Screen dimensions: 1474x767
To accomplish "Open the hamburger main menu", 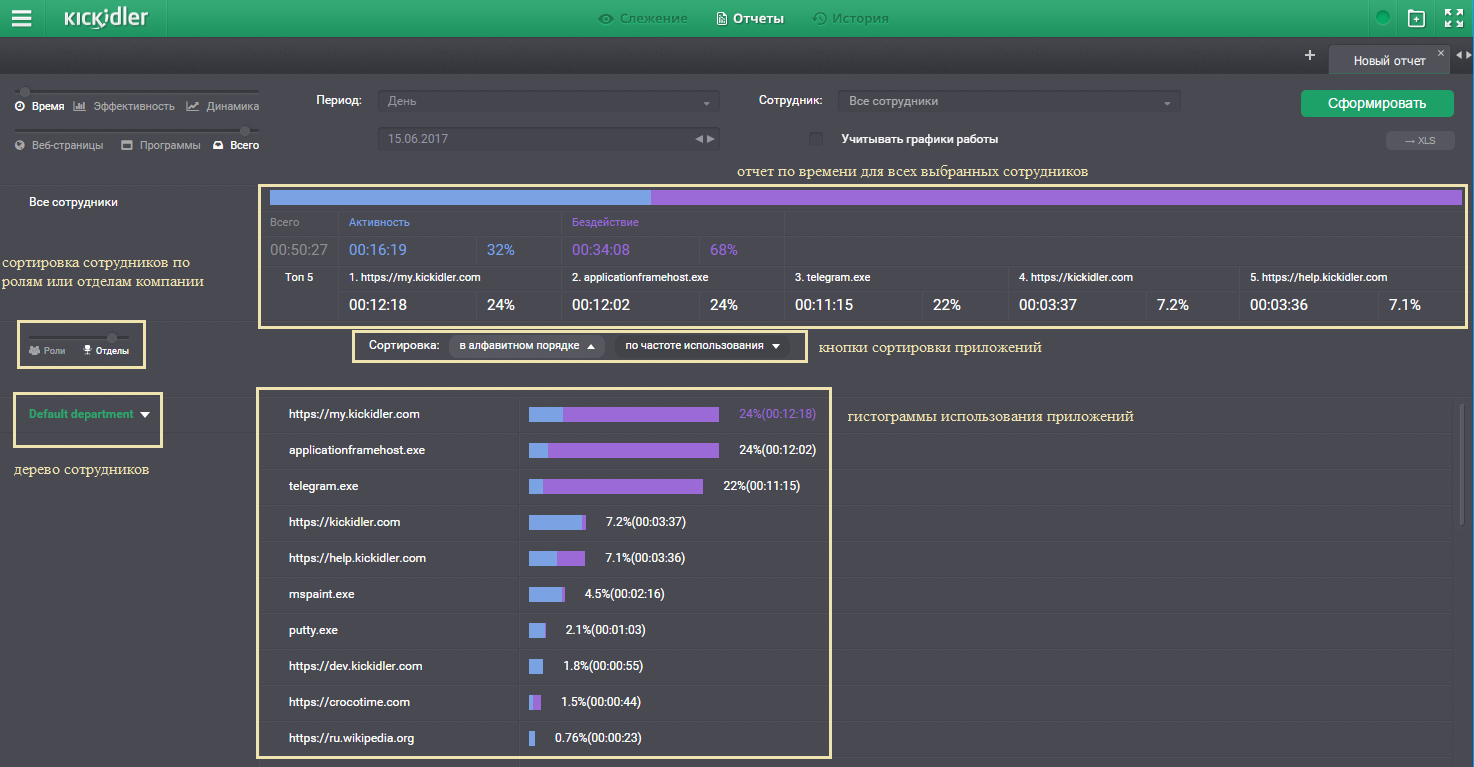I will click(x=21, y=18).
